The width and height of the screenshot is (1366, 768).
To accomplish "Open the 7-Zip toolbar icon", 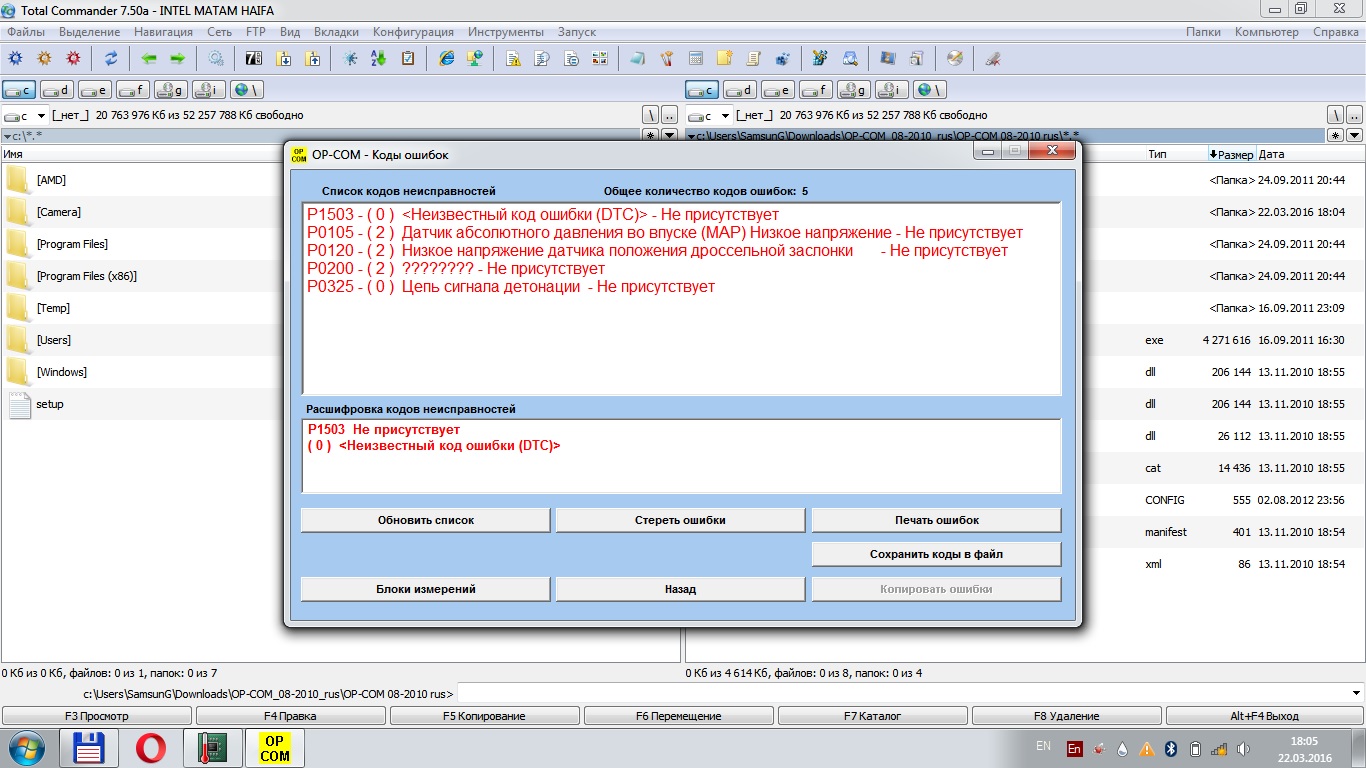I will pos(254,58).
